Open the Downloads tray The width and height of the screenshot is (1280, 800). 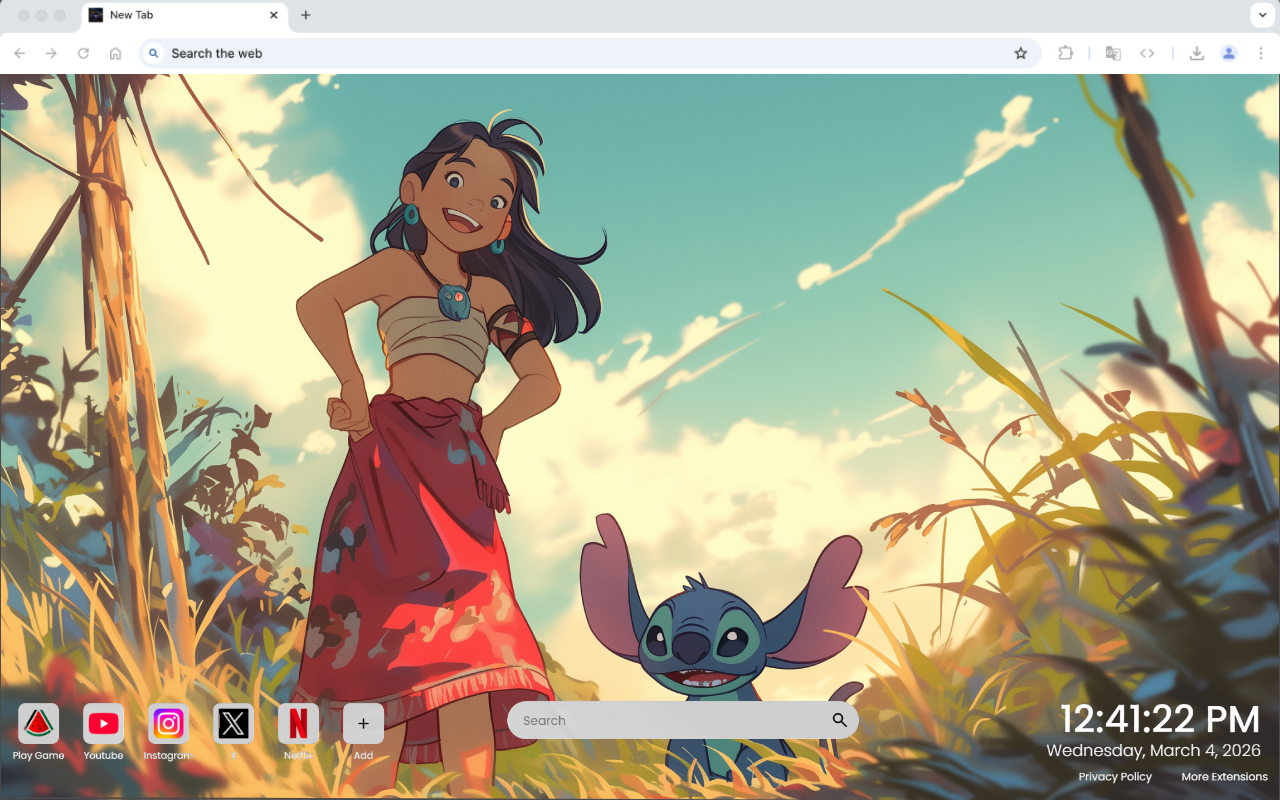click(1196, 53)
